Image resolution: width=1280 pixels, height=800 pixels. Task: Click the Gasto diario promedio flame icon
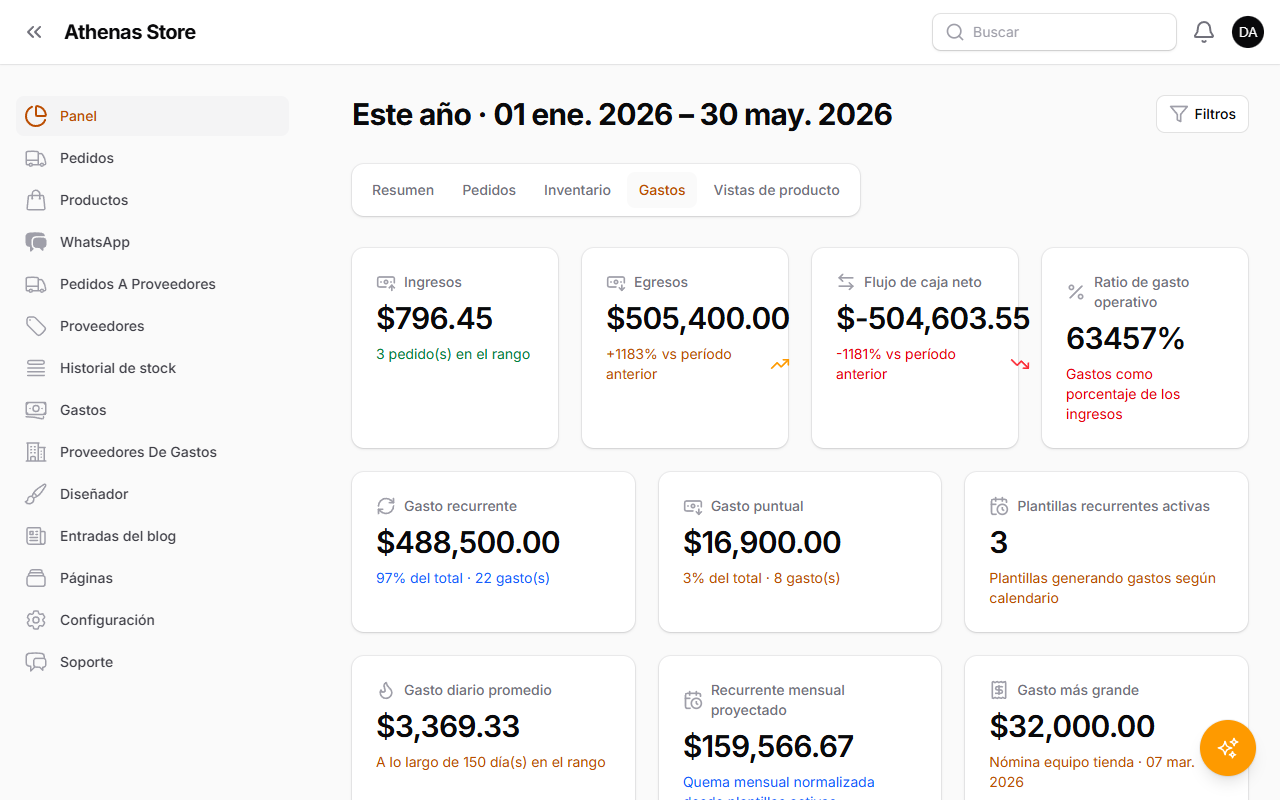click(x=386, y=690)
